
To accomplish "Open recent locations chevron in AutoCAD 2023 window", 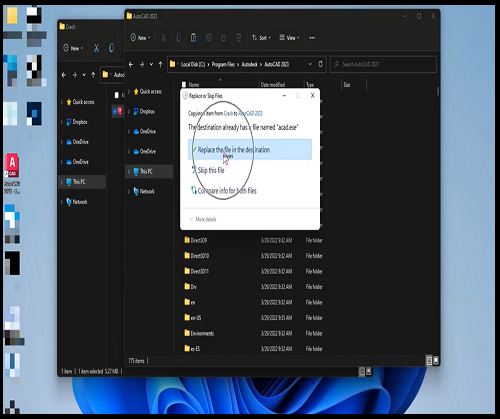I will tap(151, 64).
